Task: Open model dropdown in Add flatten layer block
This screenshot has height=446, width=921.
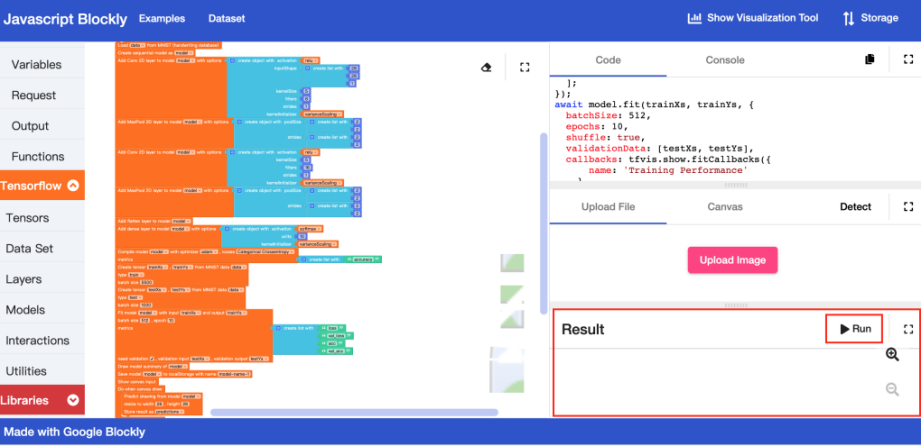Action: [x=181, y=221]
